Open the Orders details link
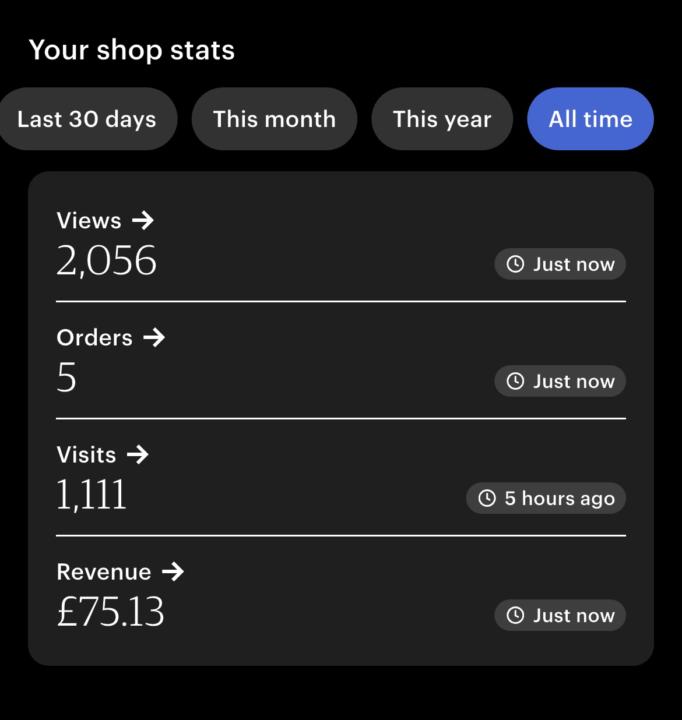The width and height of the screenshot is (682, 720). pyautogui.click(x=95, y=337)
